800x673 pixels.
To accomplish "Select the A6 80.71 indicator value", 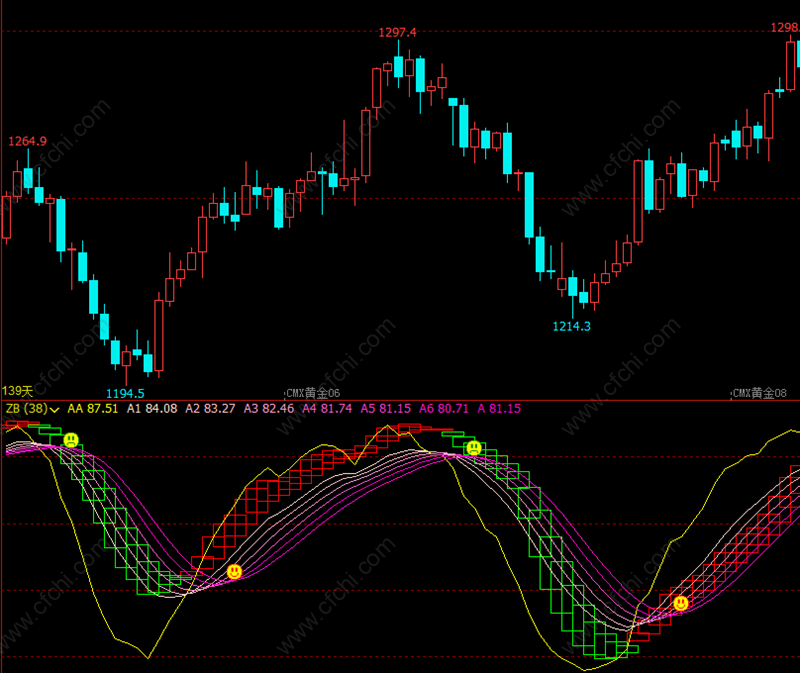I will coord(444,409).
